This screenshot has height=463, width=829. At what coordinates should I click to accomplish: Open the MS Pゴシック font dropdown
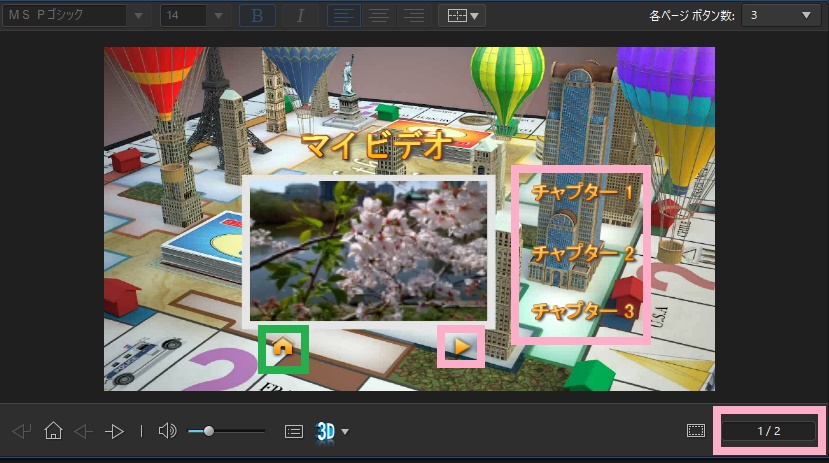138,16
